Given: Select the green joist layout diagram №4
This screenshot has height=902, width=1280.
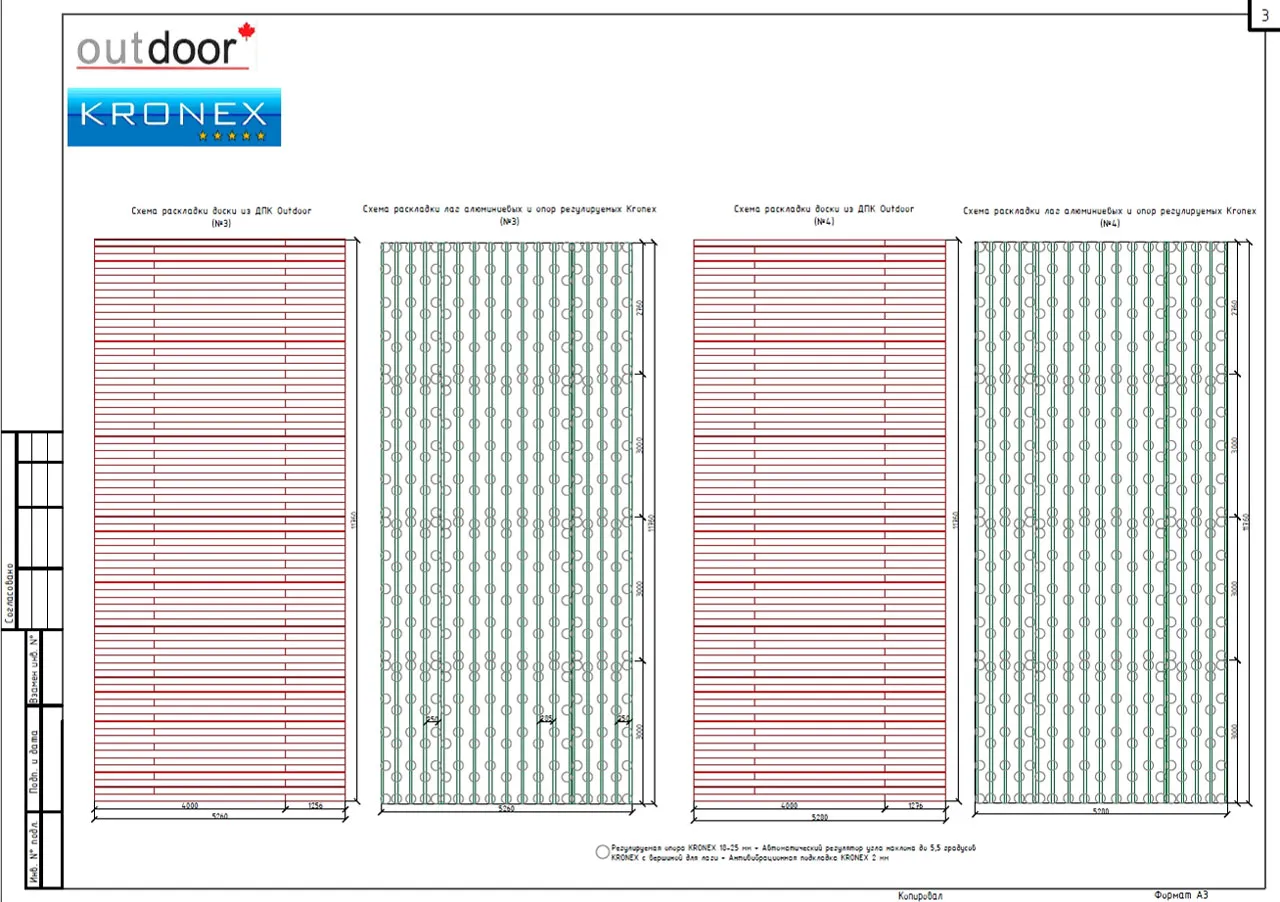Looking at the screenshot, I should [x=1101, y=522].
